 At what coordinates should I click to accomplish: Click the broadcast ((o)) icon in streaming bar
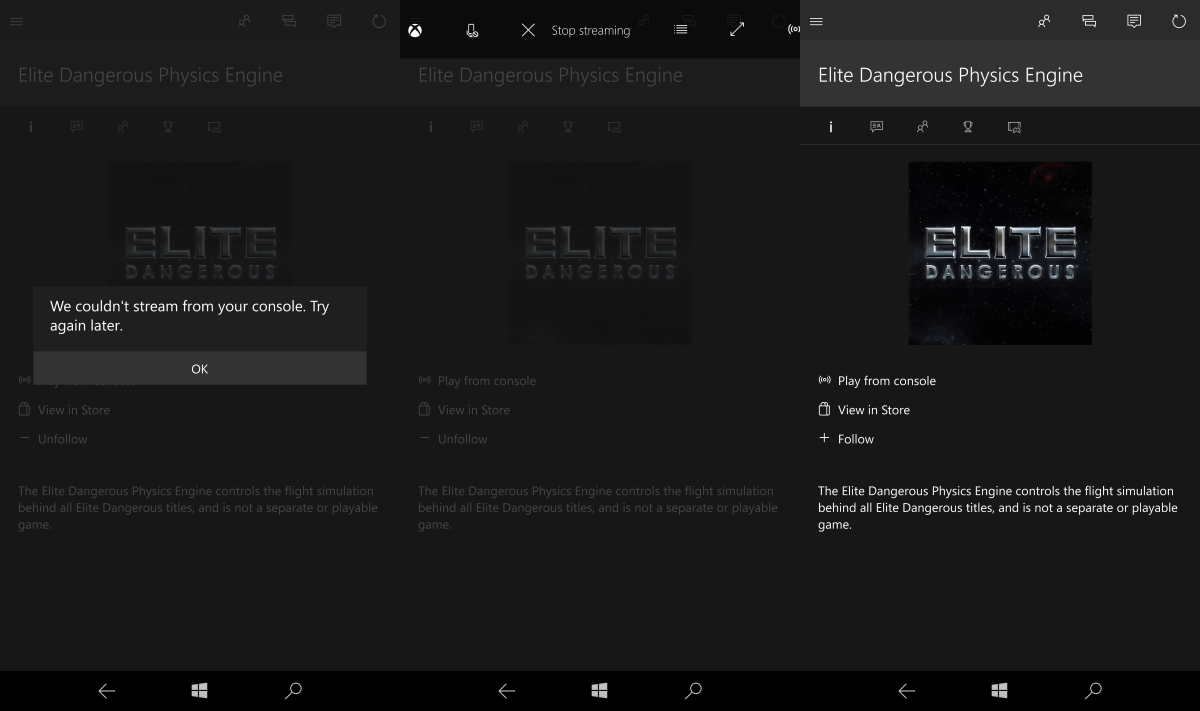click(793, 30)
